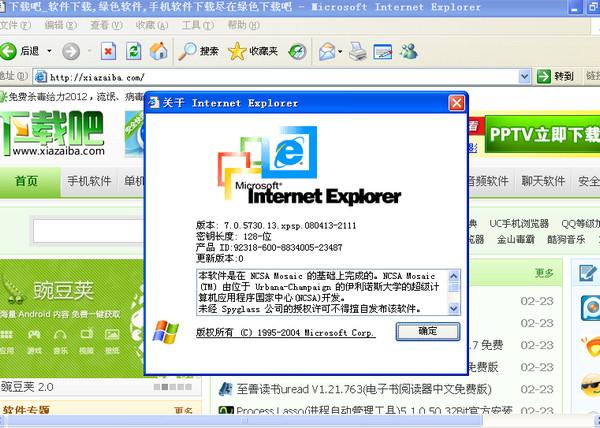The image size is (600, 428).
Task: Open the 帮助 menu
Action: coord(243,26)
